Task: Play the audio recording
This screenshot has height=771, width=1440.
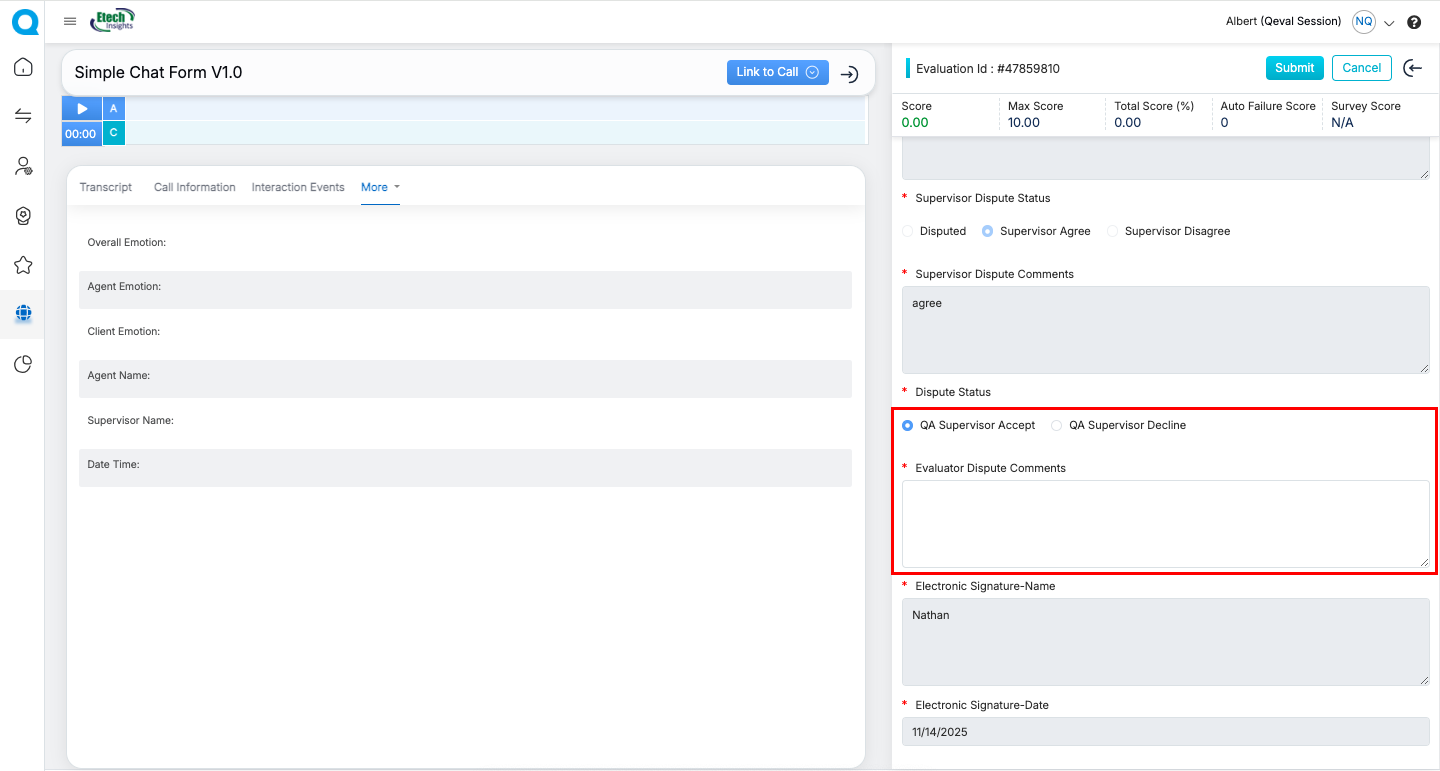Action: coord(82,108)
